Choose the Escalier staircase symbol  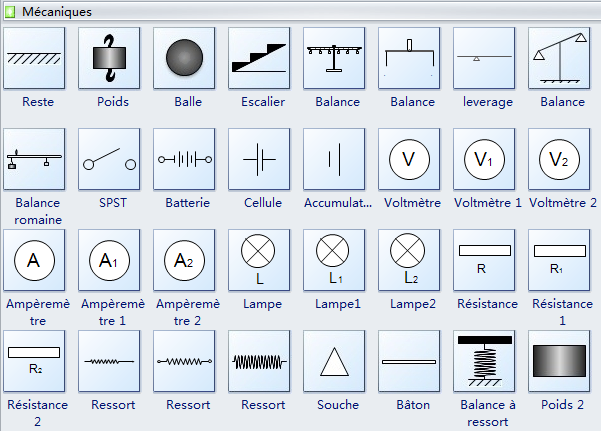259,58
